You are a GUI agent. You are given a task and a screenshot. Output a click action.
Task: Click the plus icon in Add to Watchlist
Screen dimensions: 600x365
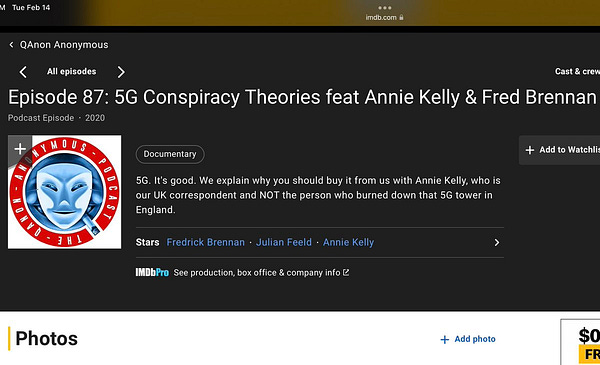[x=530, y=150]
